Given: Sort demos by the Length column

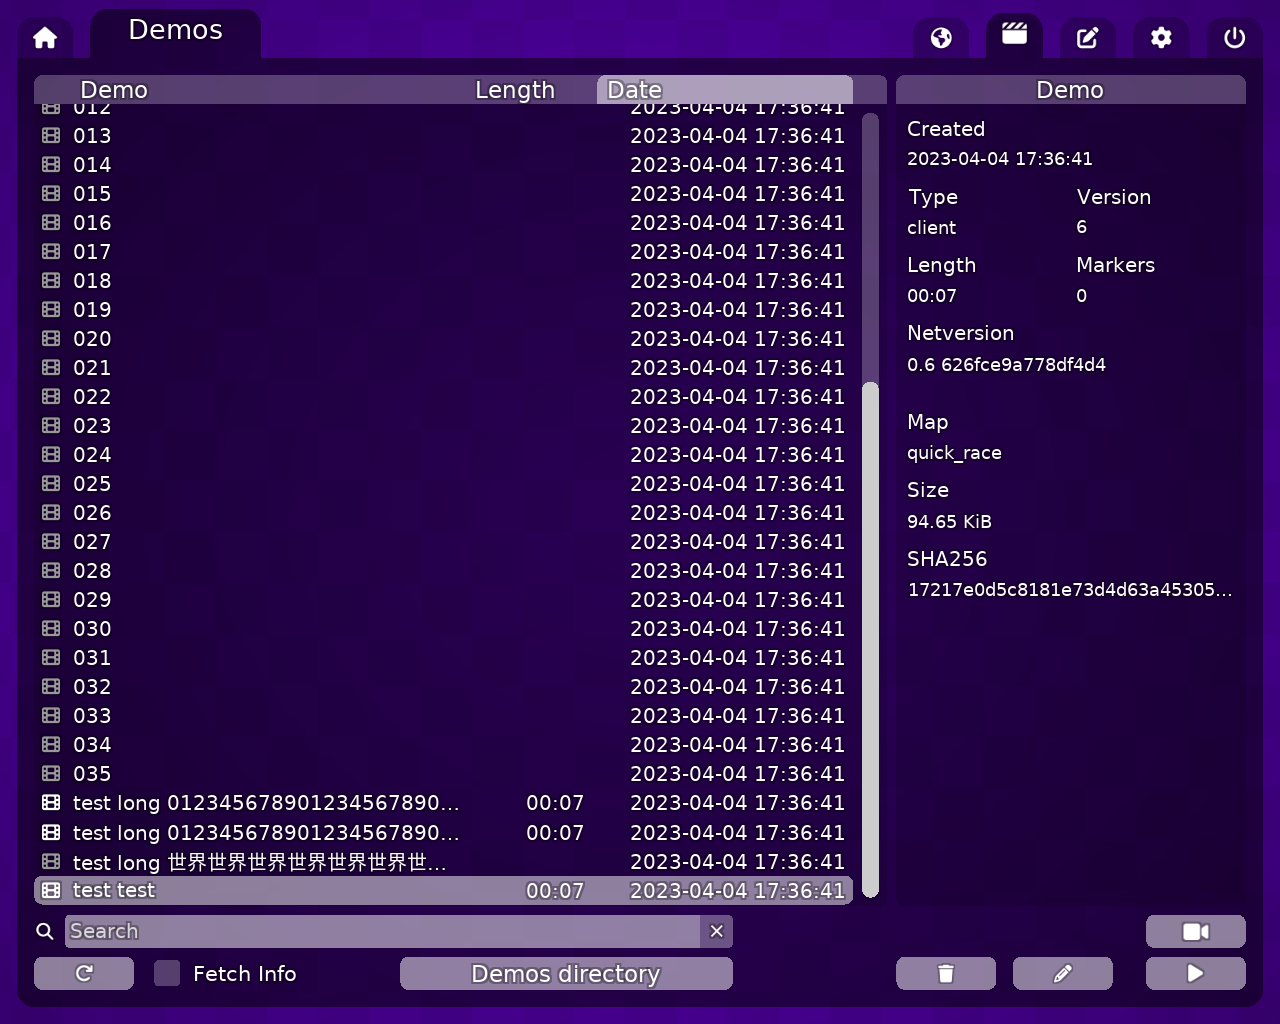Looking at the screenshot, I should click(x=515, y=89).
